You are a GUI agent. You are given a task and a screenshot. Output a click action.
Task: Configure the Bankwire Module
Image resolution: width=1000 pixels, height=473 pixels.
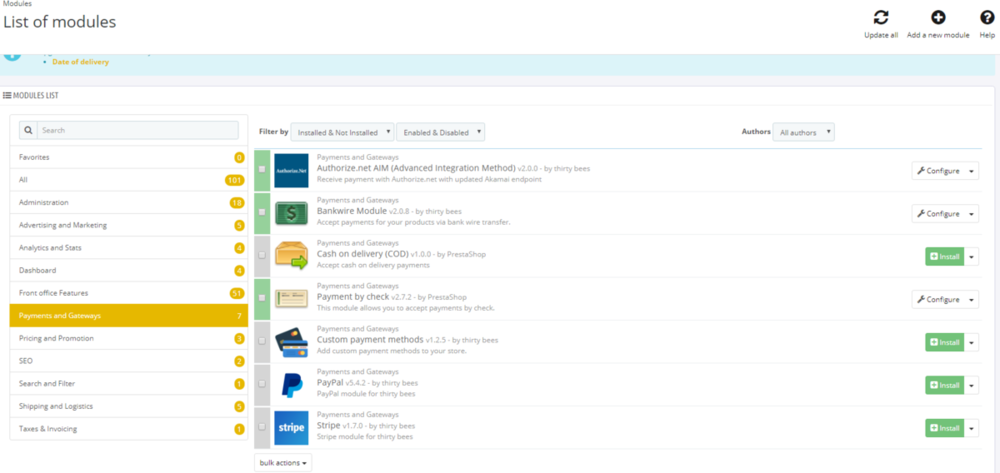pos(938,214)
